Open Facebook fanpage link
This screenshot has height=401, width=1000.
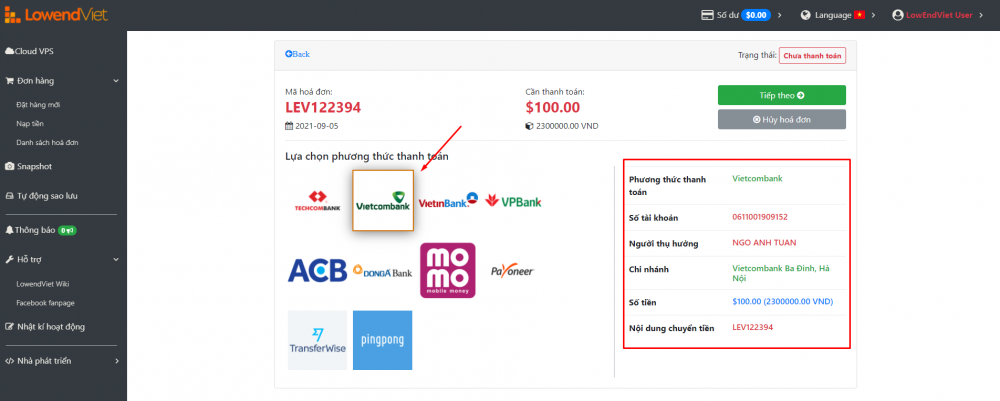(46, 303)
